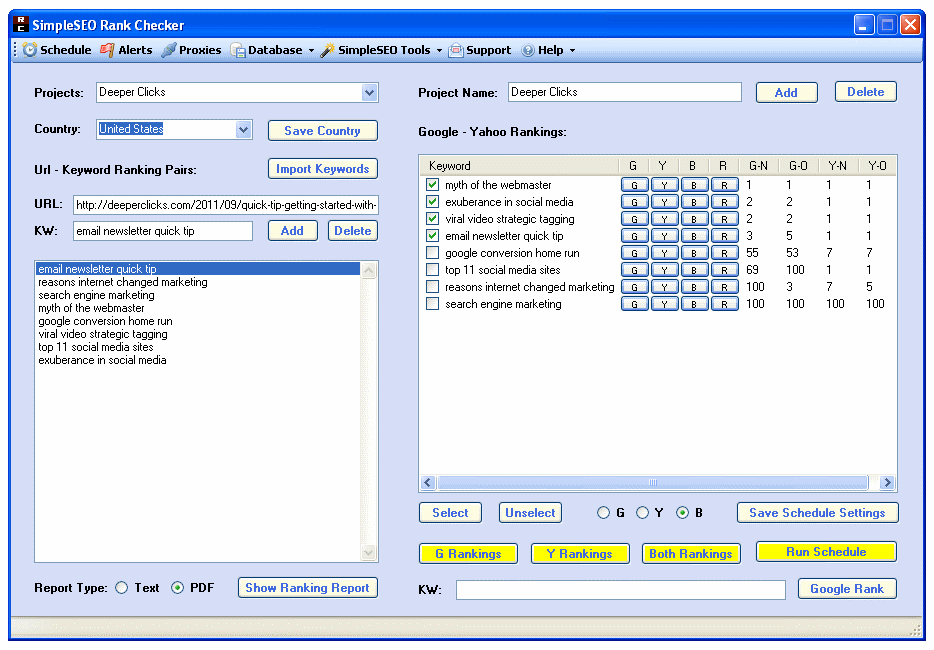
Task: Click Save Schedule Settings button
Action: click(x=817, y=512)
